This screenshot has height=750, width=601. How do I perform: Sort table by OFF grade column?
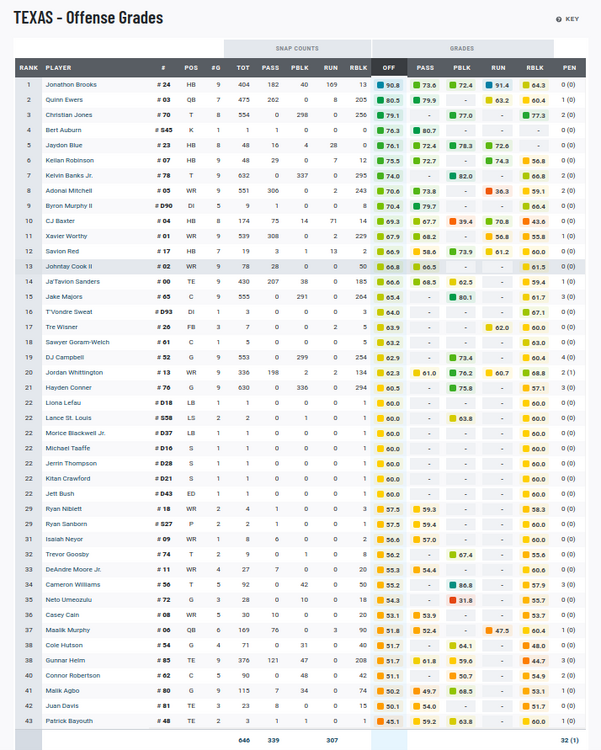(389, 67)
